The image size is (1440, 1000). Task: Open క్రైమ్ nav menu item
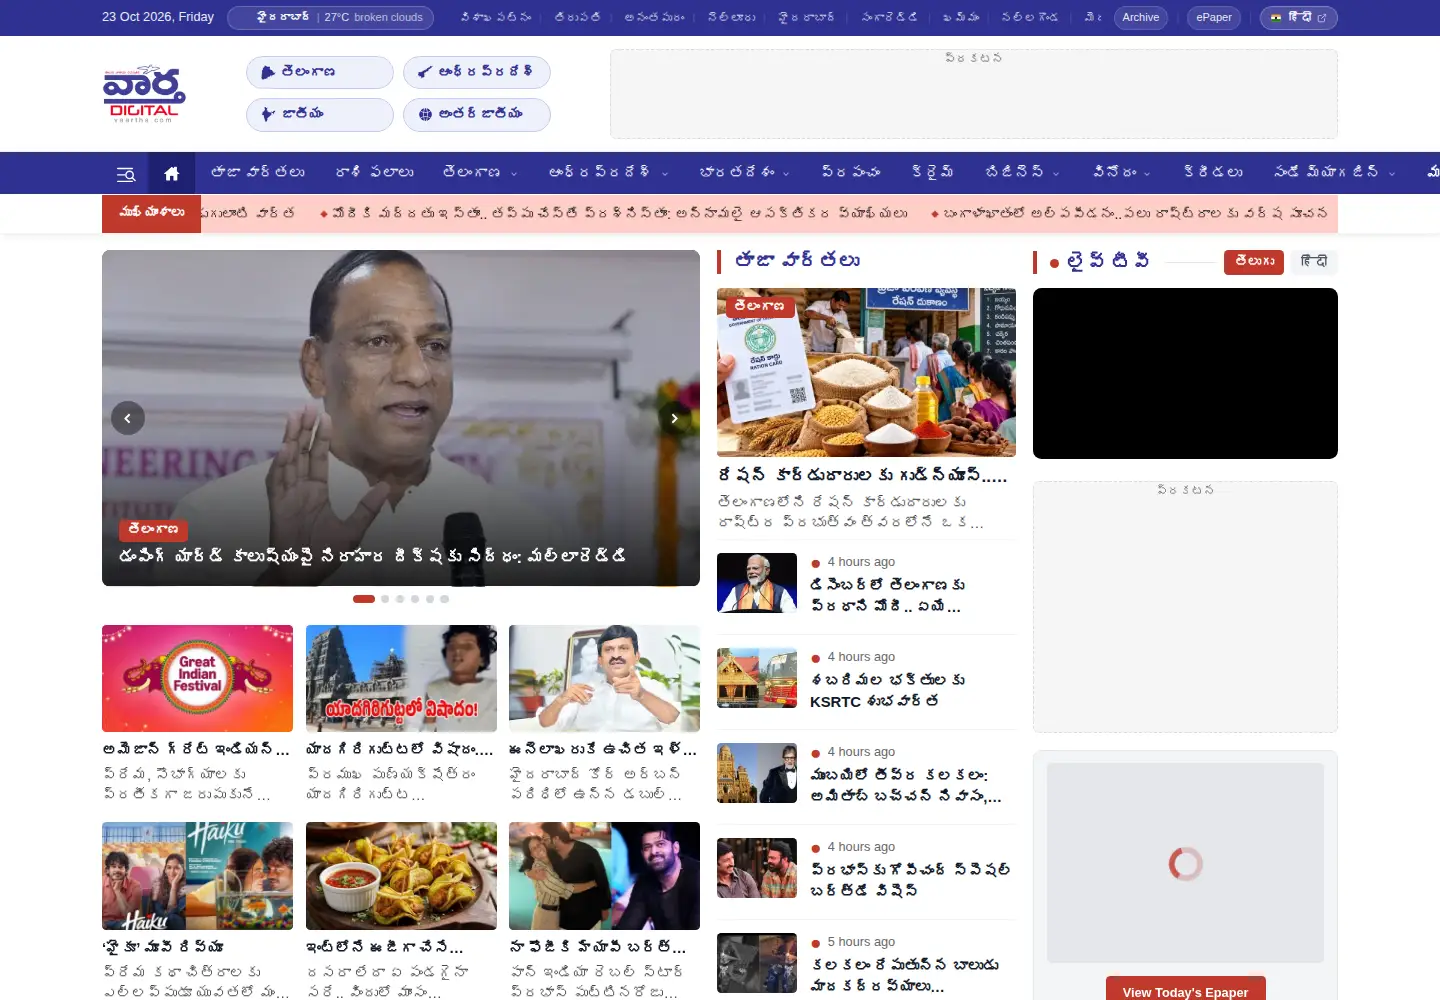point(932,173)
